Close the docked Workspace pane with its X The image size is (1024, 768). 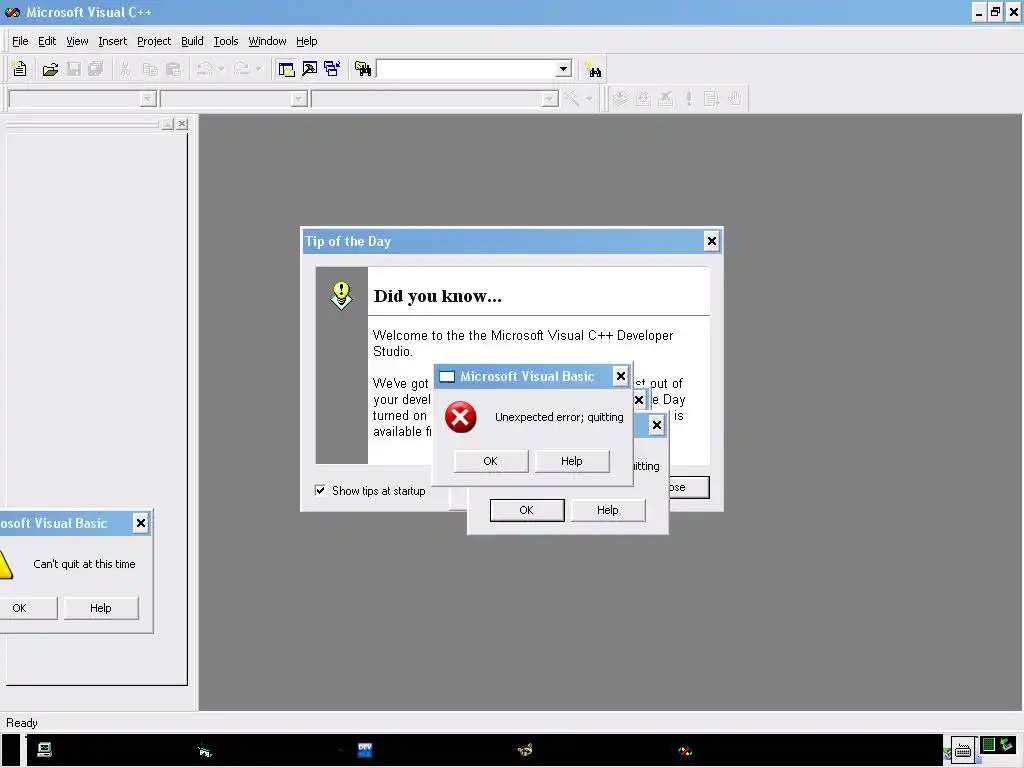[182, 123]
